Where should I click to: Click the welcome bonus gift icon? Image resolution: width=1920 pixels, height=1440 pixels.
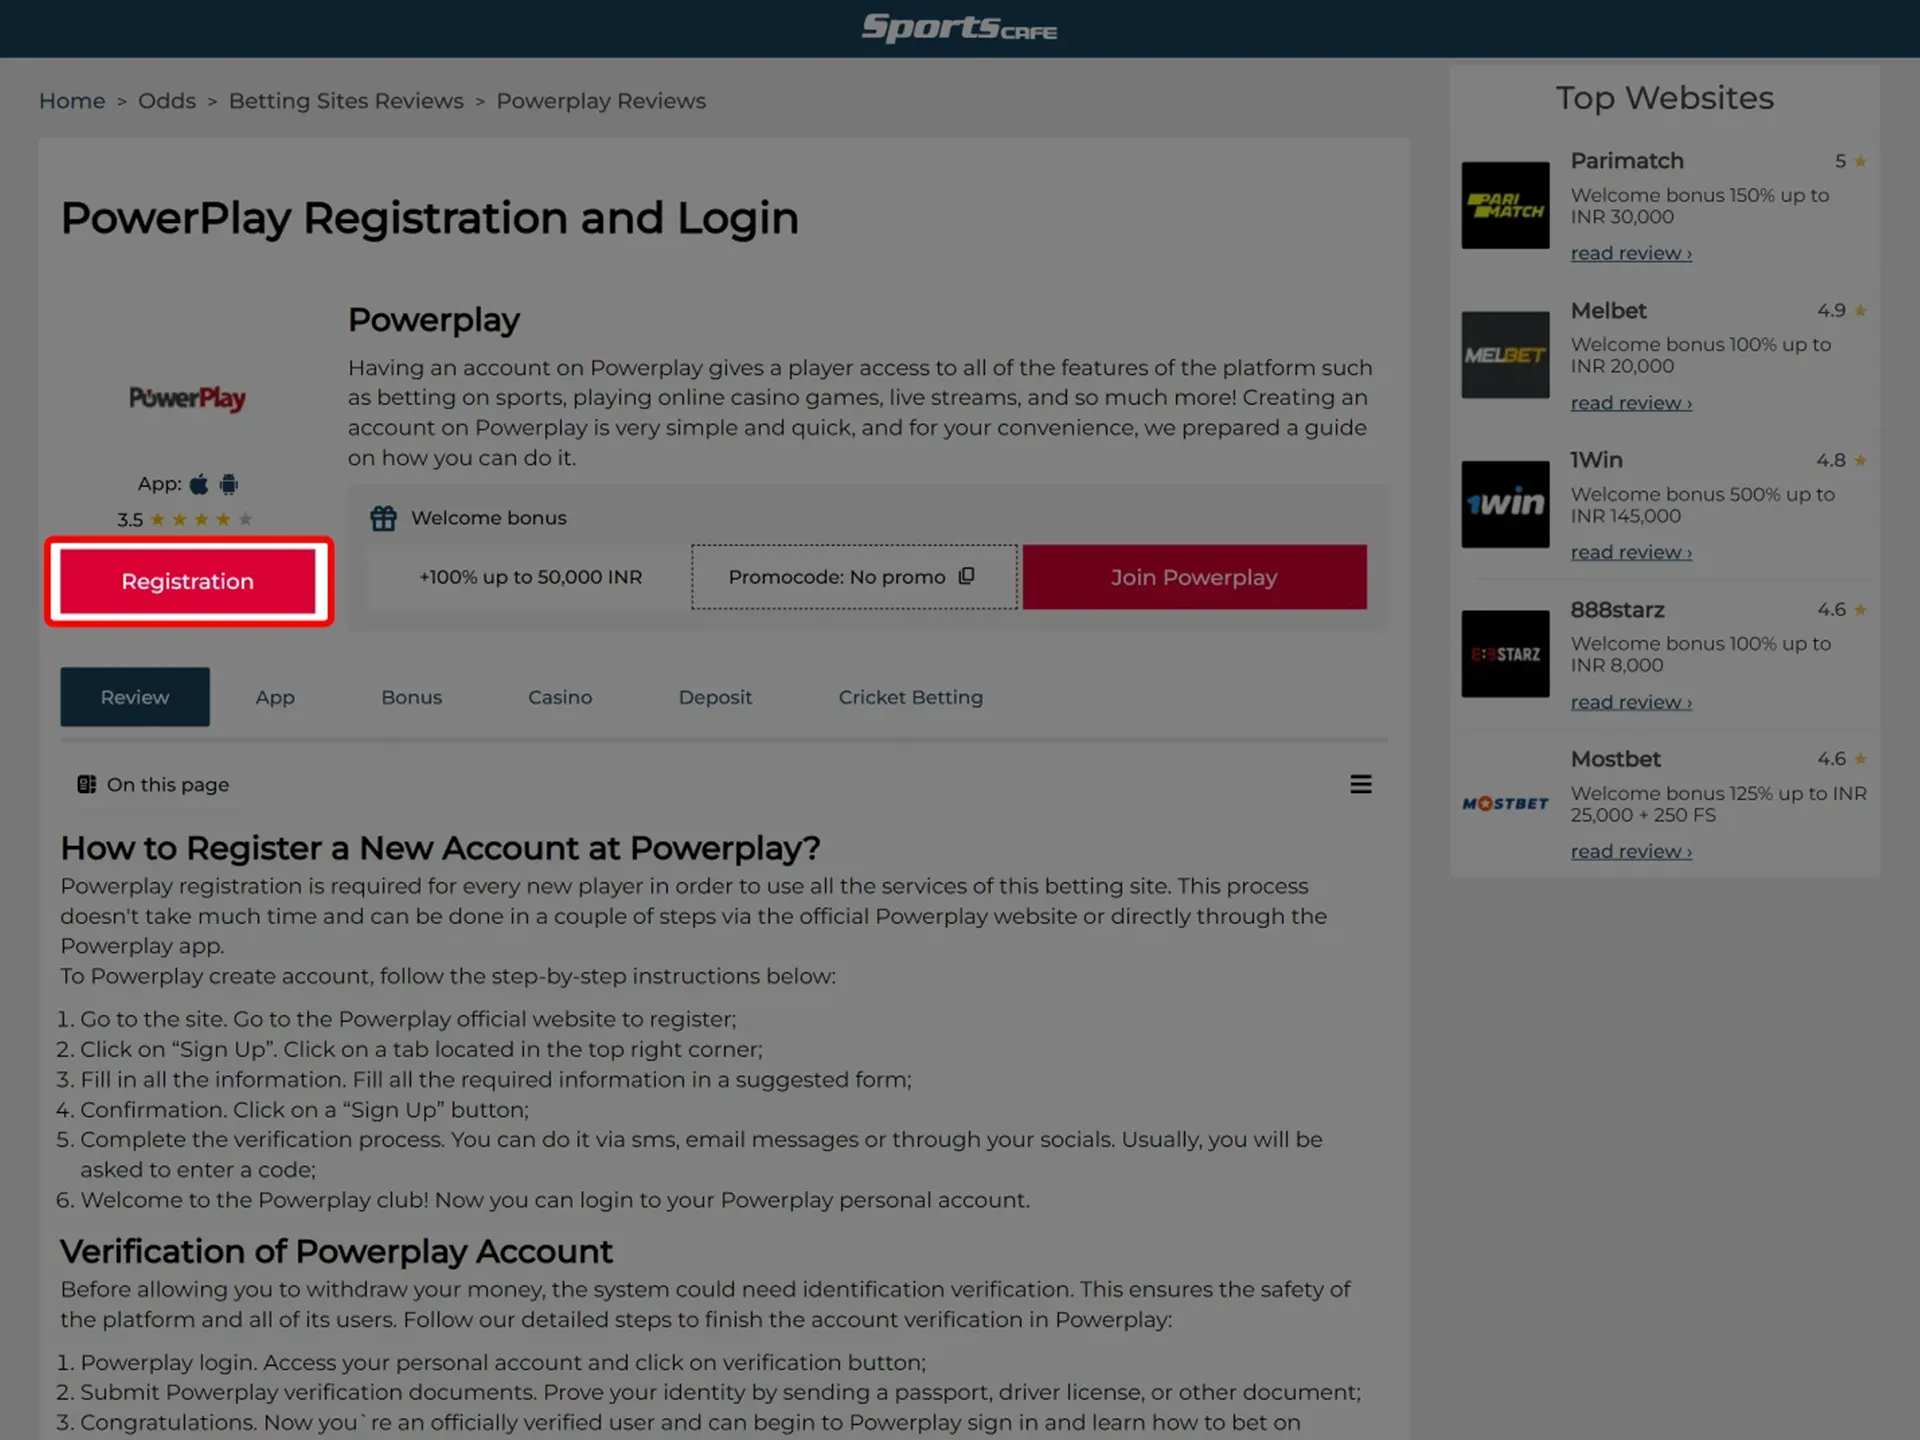tap(382, 517)
